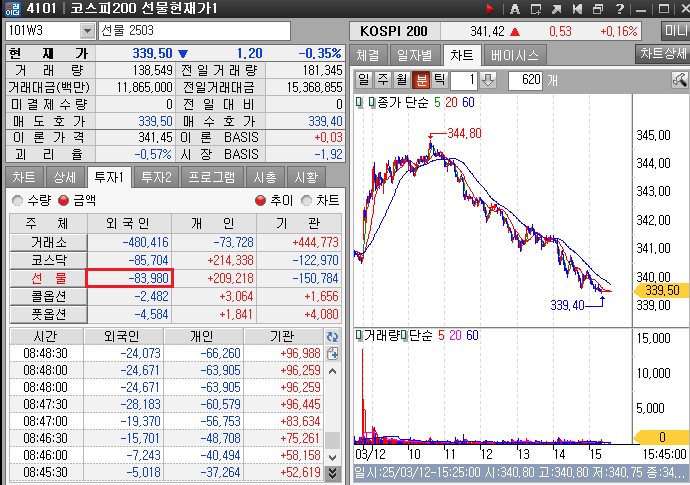690x485 pixels.
Task: Switch to the 일자별 tab
Action: (x=414, y=55)
